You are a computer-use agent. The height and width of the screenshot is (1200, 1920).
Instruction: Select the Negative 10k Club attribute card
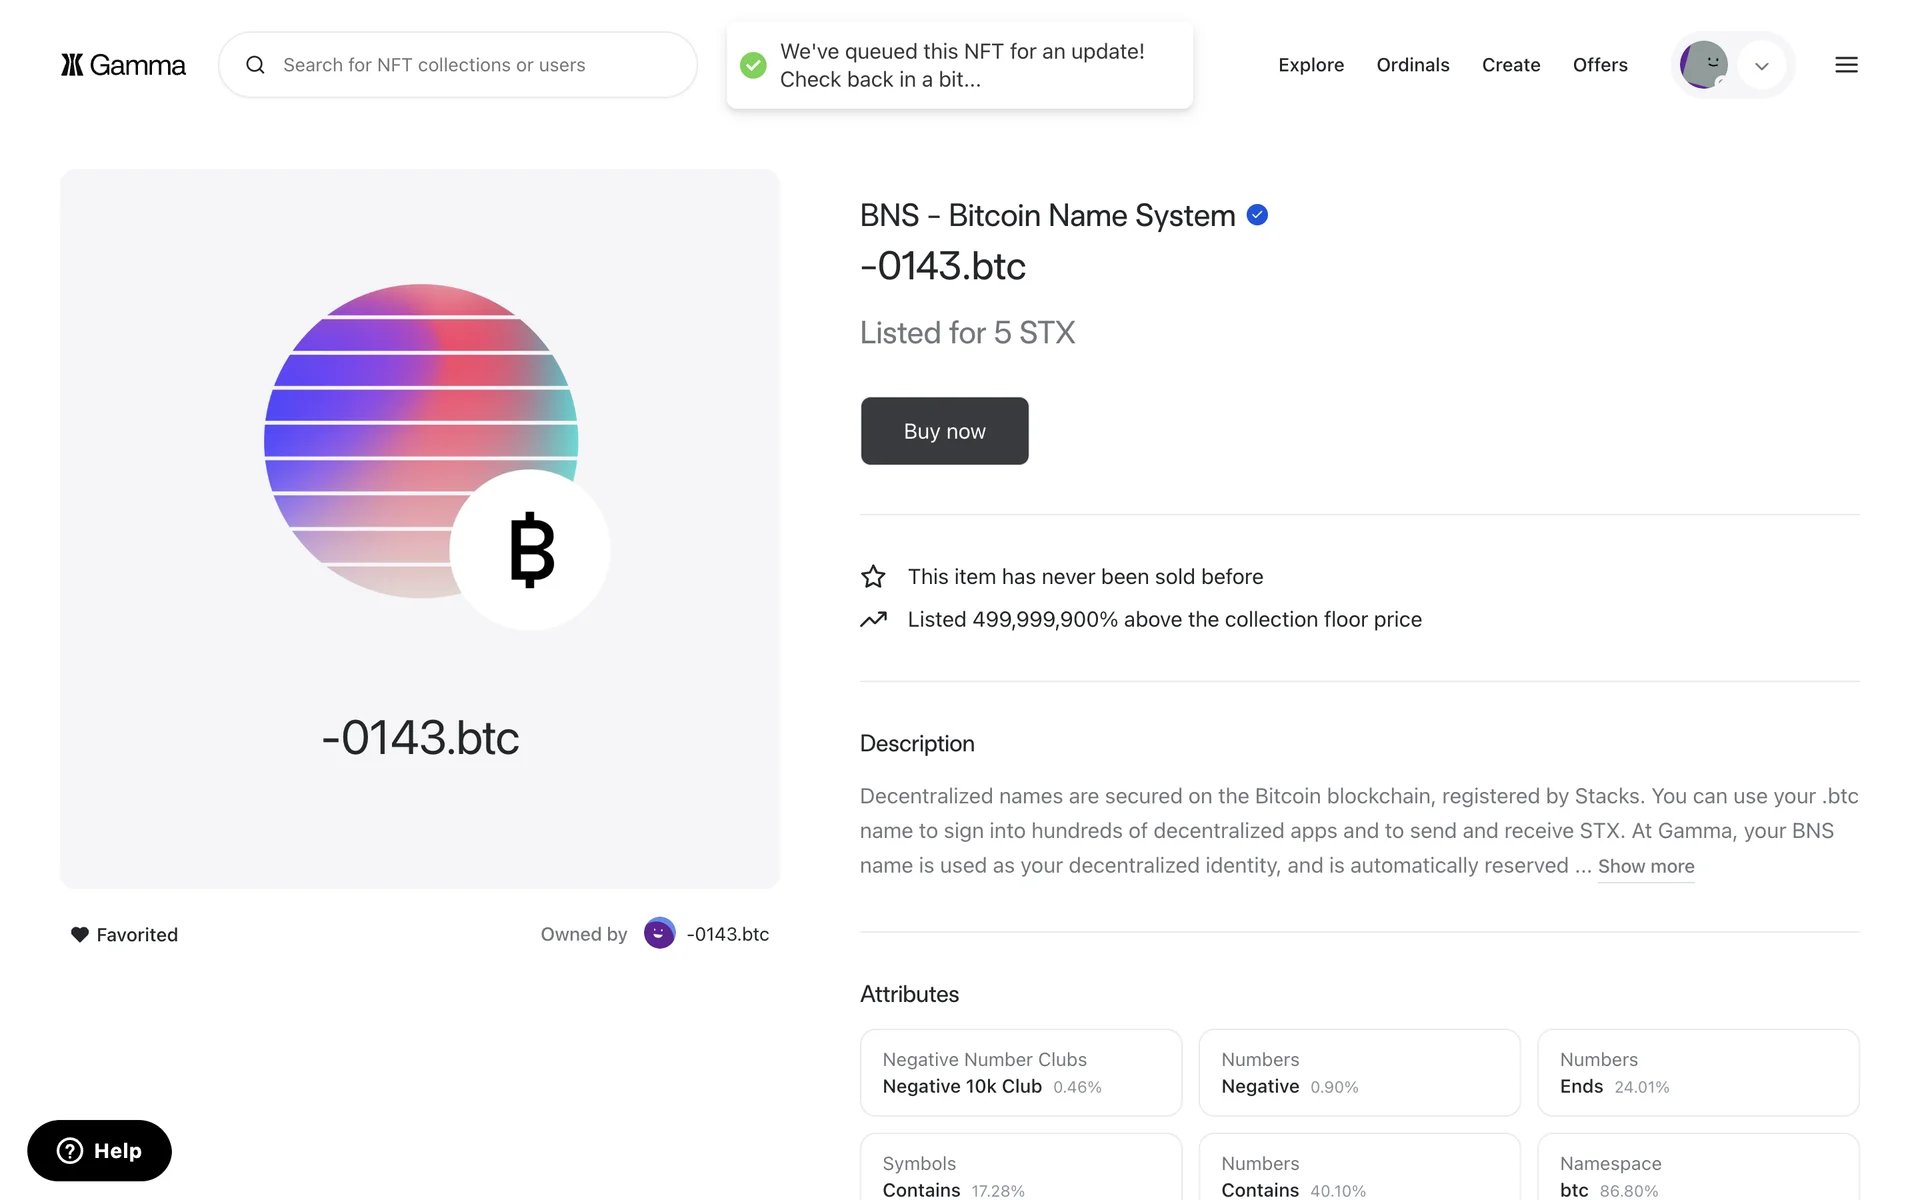click(1020, 1073)
